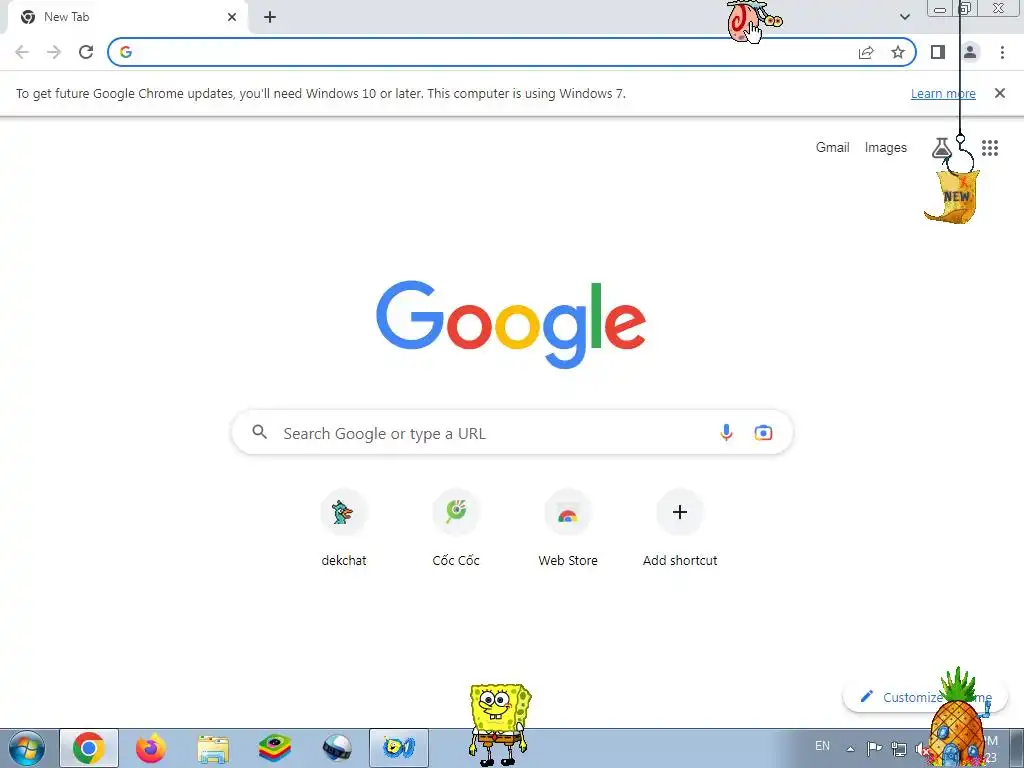1024x768 pixels.
Task: Open the Action Center flag icon
Action: [874, 748]
